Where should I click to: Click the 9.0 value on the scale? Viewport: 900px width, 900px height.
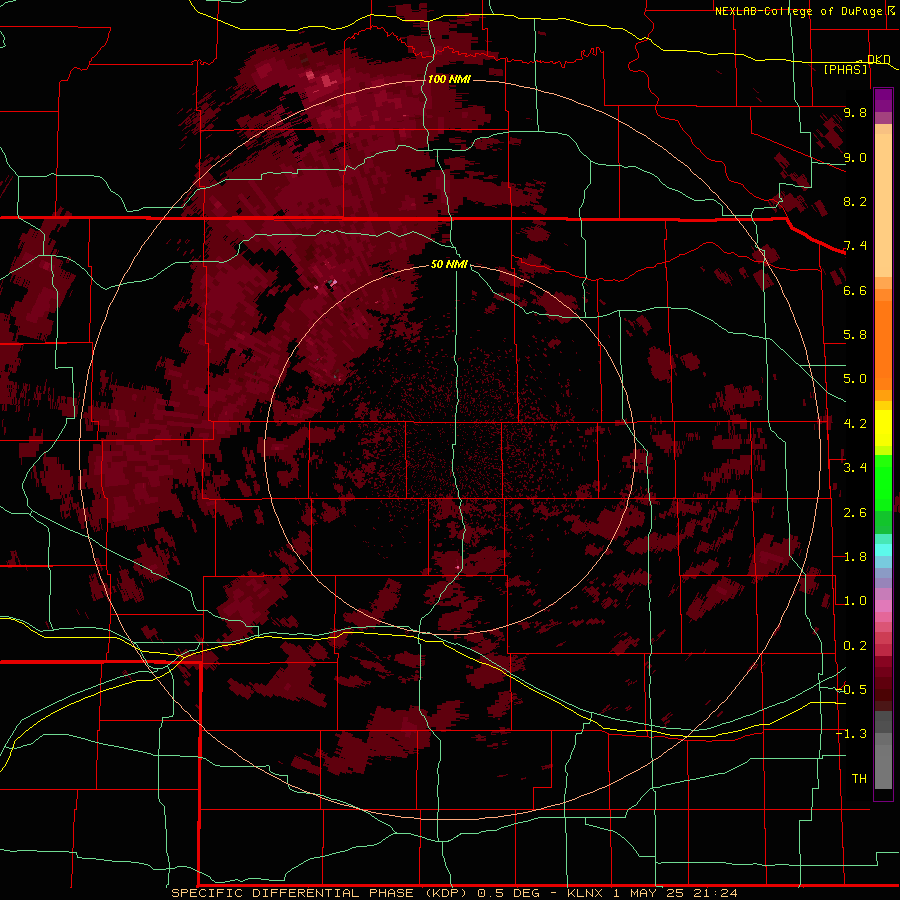855,158
